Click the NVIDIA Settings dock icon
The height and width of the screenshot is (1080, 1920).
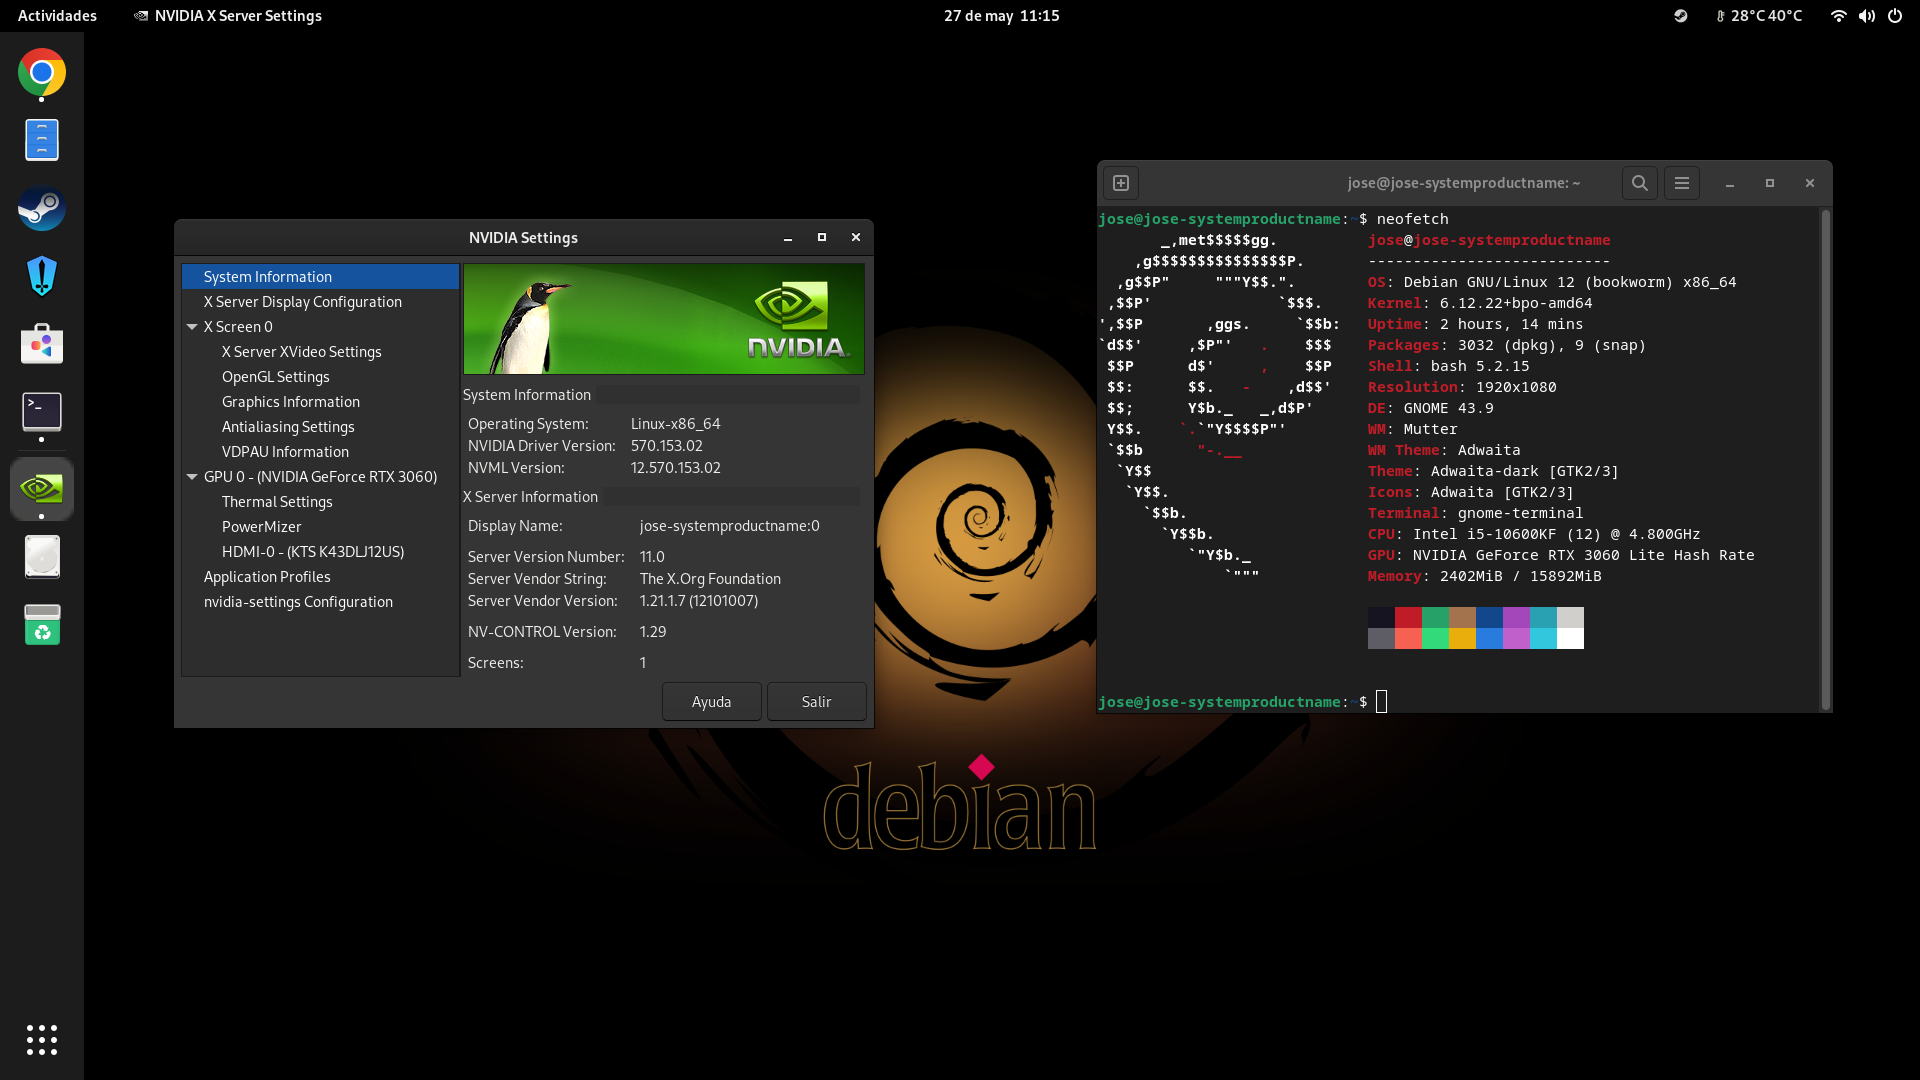tap(41, 488)
